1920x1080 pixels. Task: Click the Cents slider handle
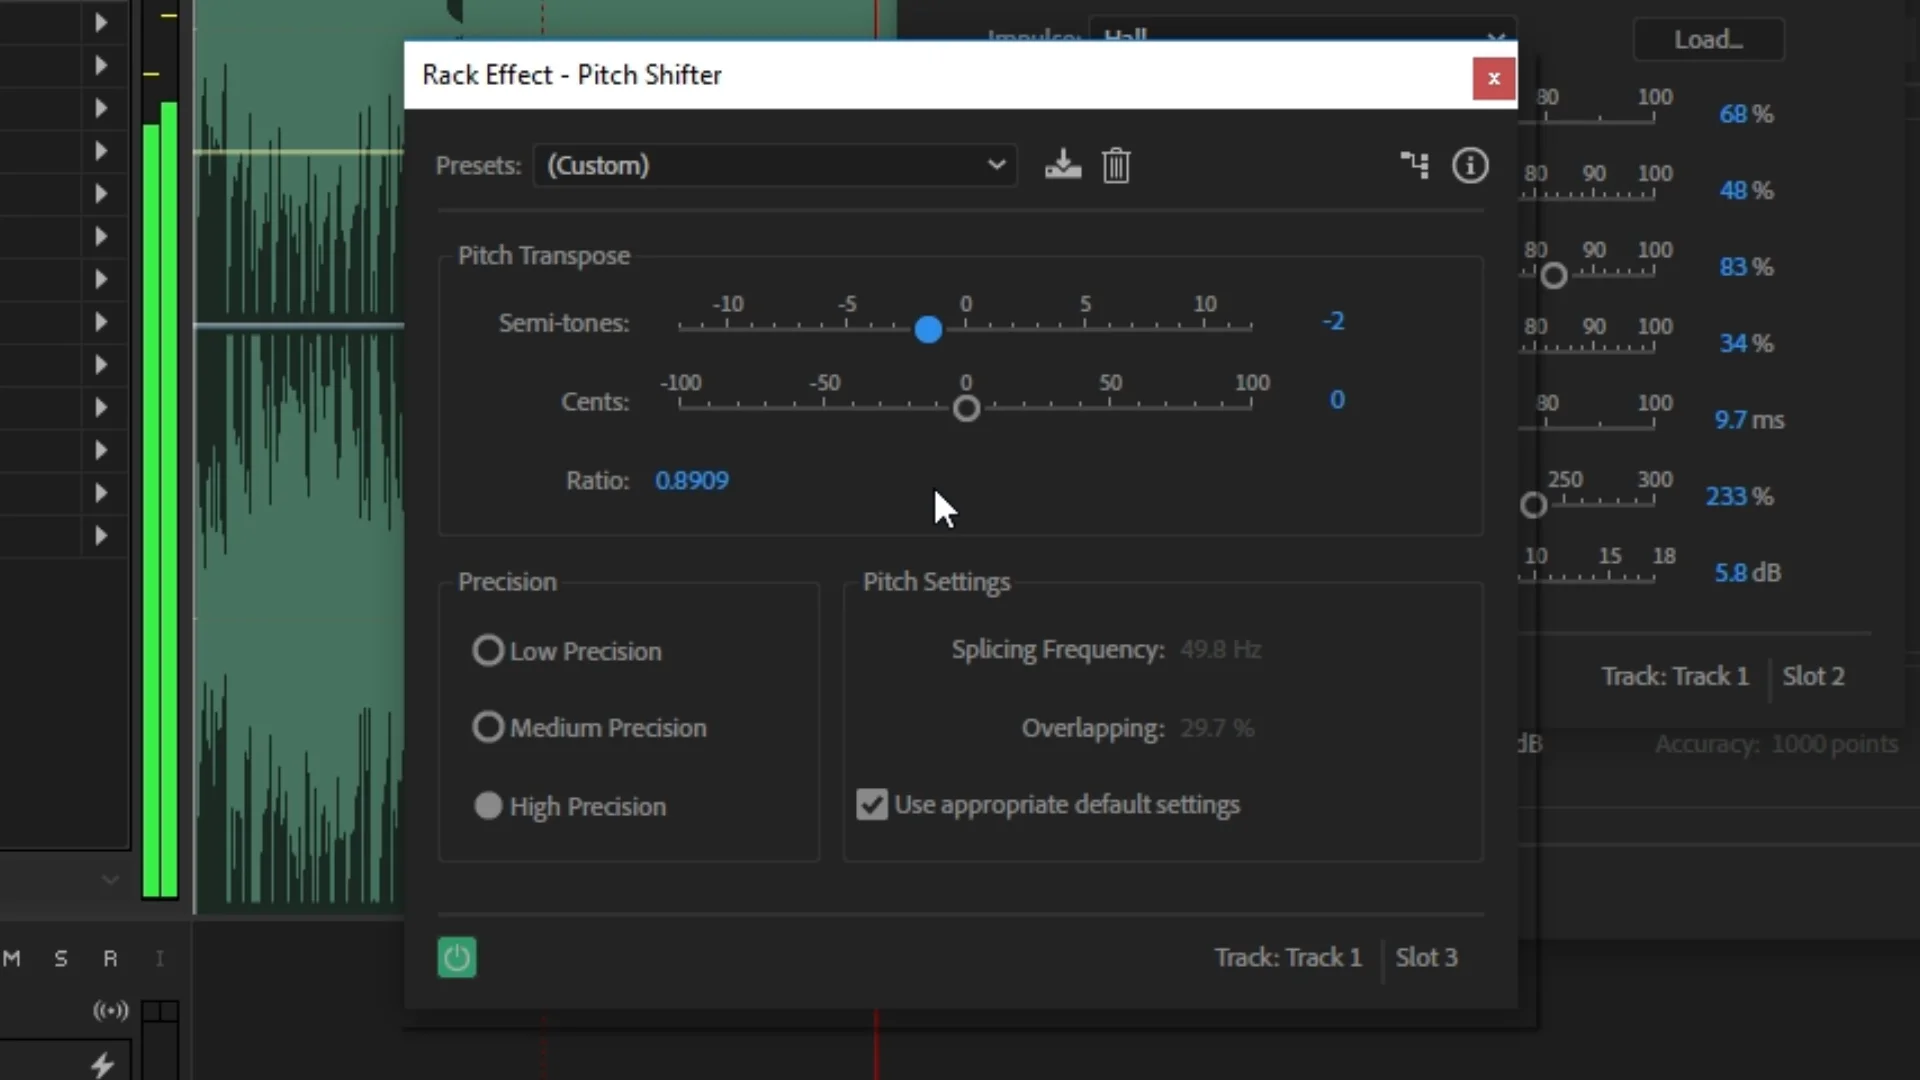[966, 408]
